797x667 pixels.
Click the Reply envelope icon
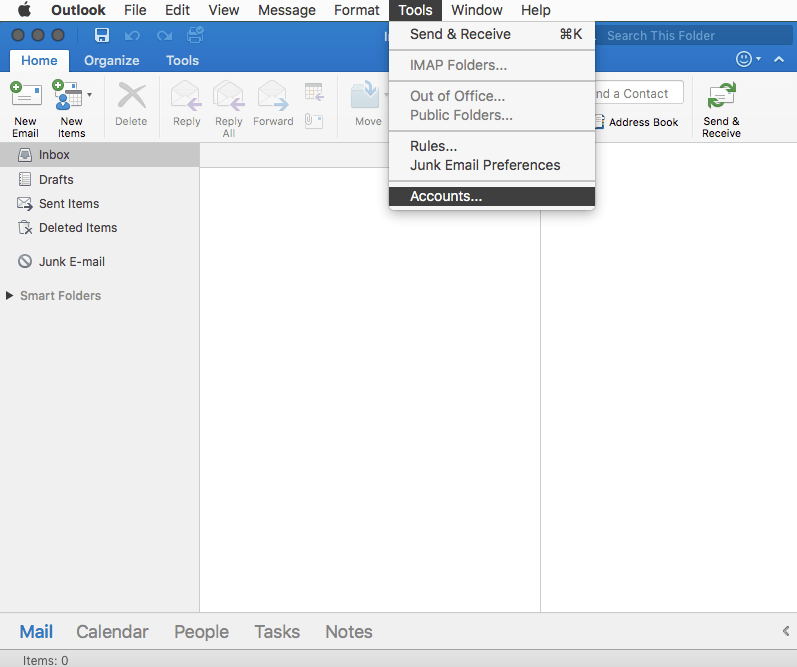click(x=186, y=95)
